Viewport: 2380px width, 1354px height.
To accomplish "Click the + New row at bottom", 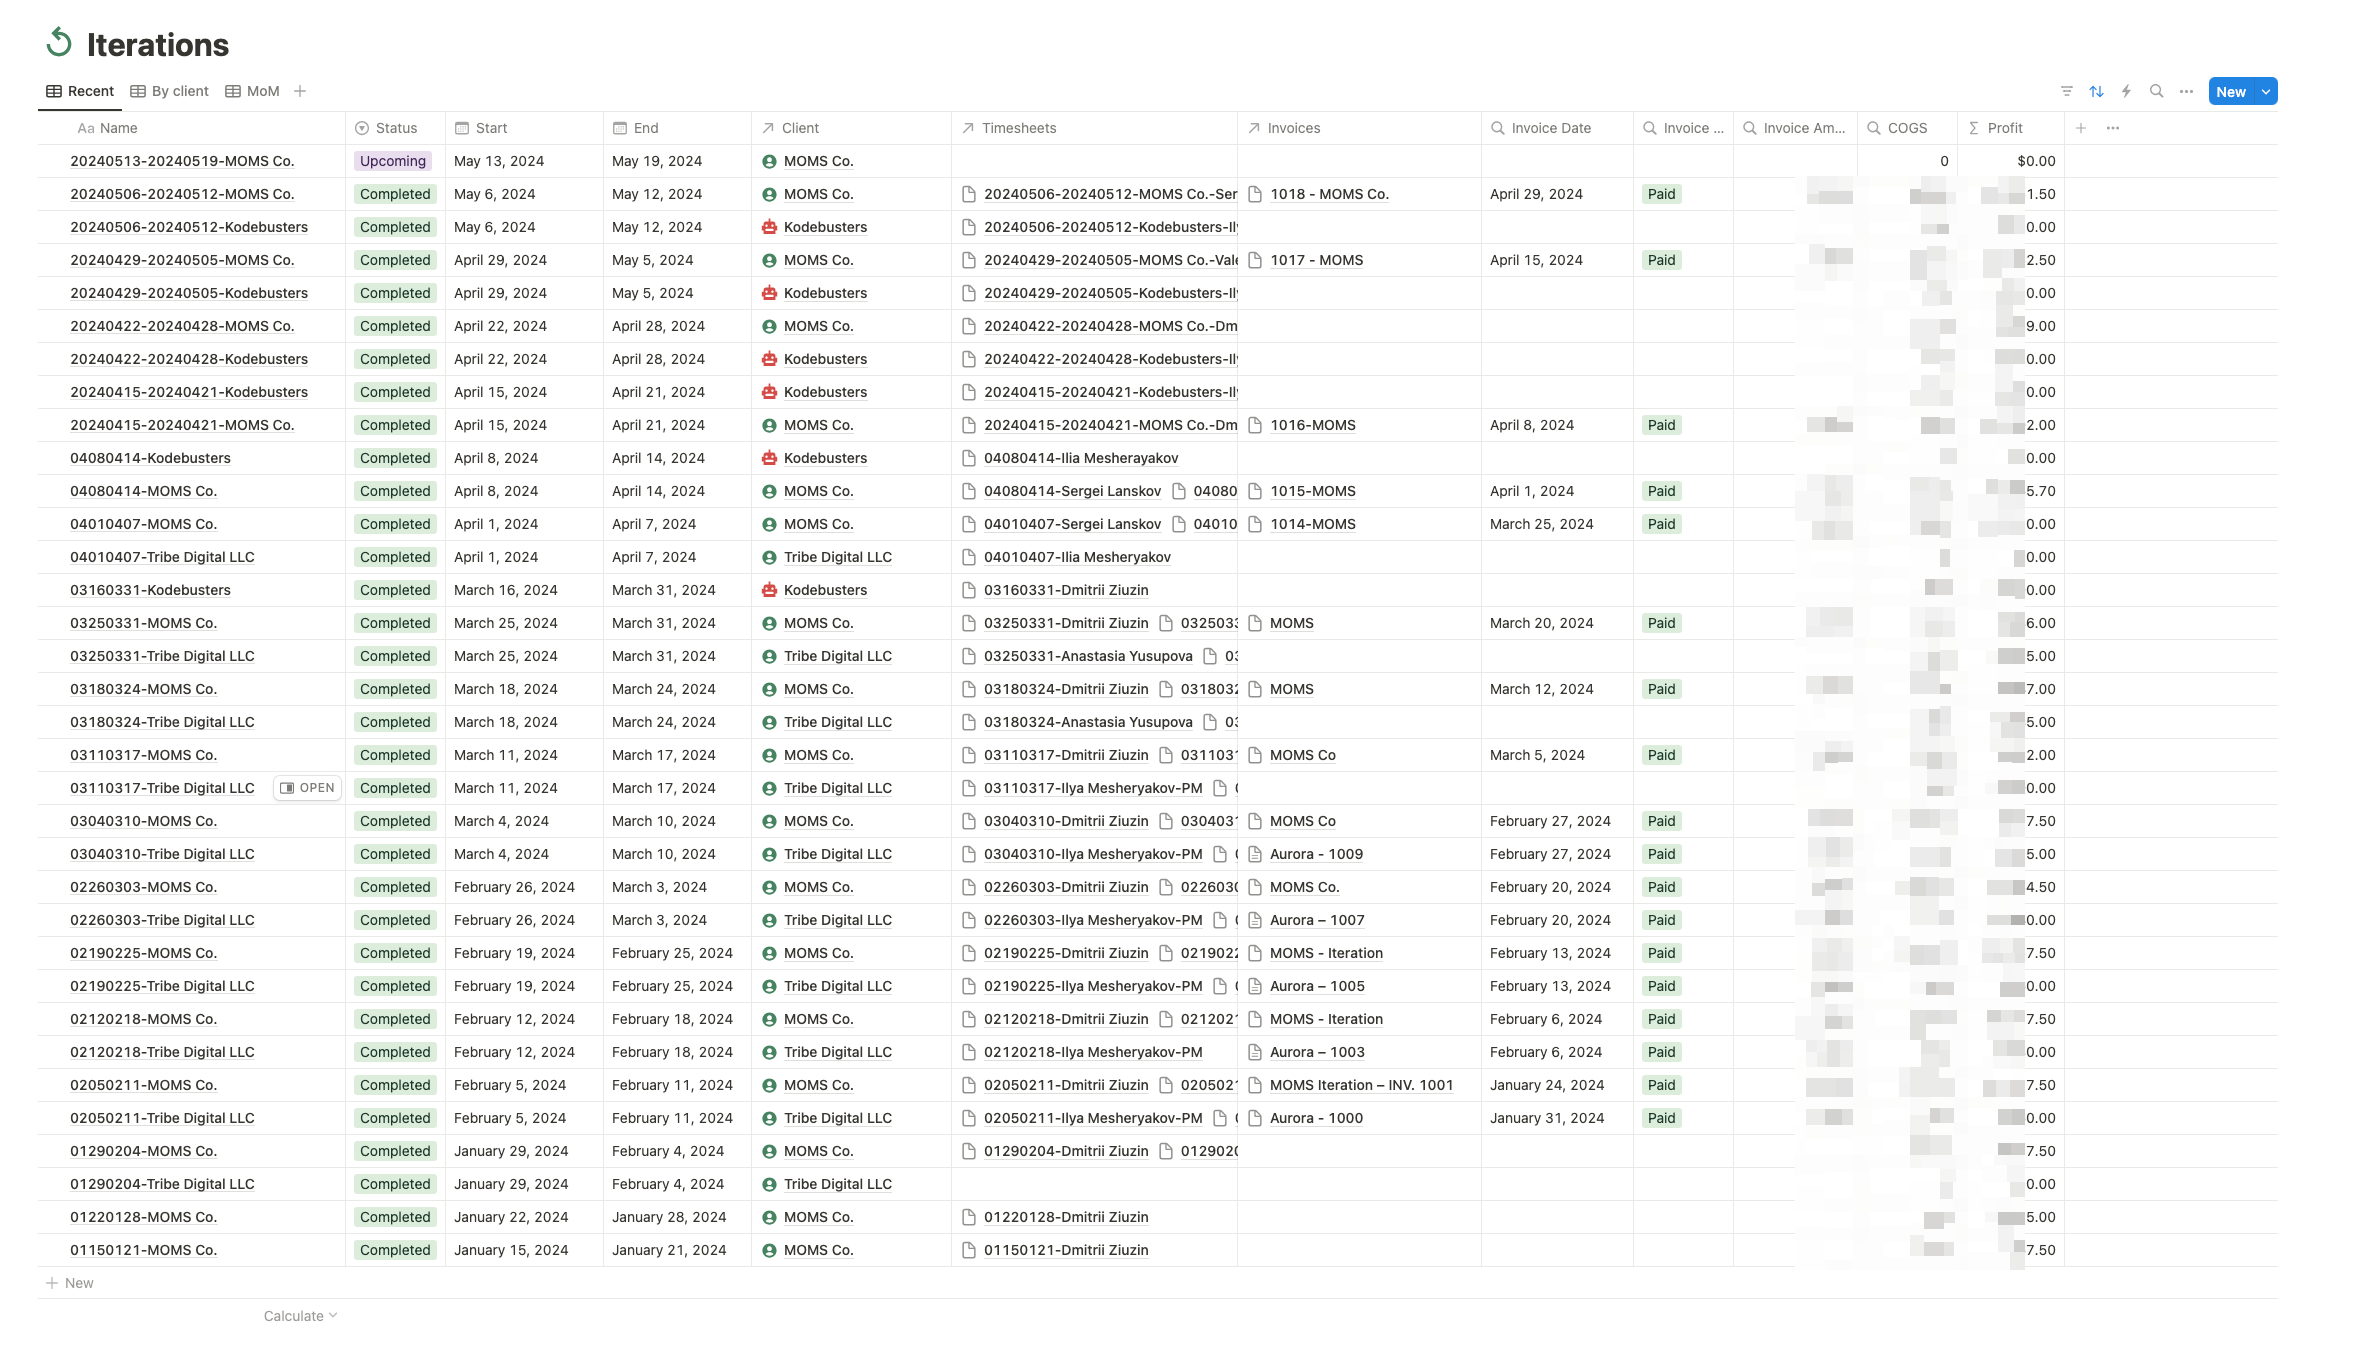I will pyautogui.click(x=70, y=1283).
